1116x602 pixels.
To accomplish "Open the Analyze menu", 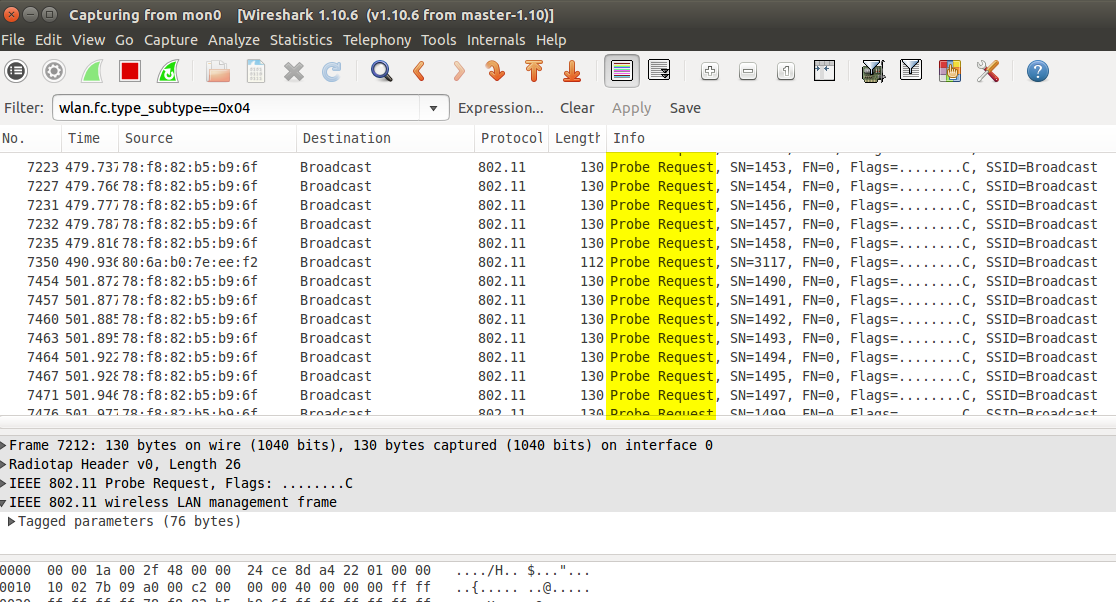I will click(233, 40).
